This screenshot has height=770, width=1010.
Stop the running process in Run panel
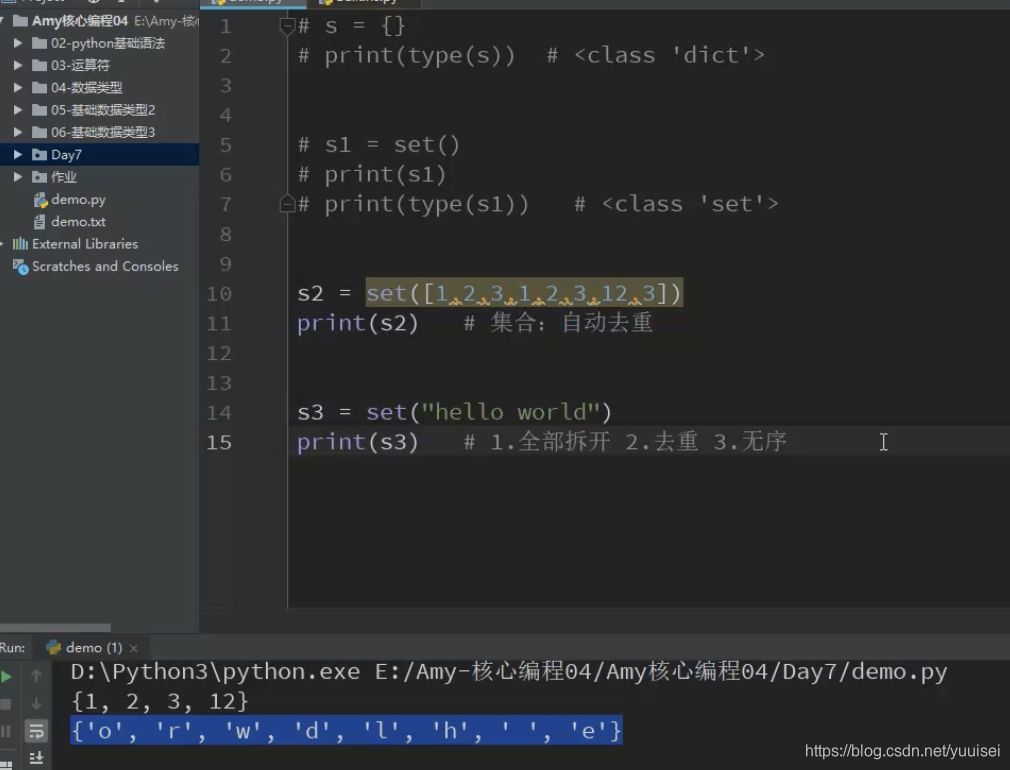[x=5, y=704]
